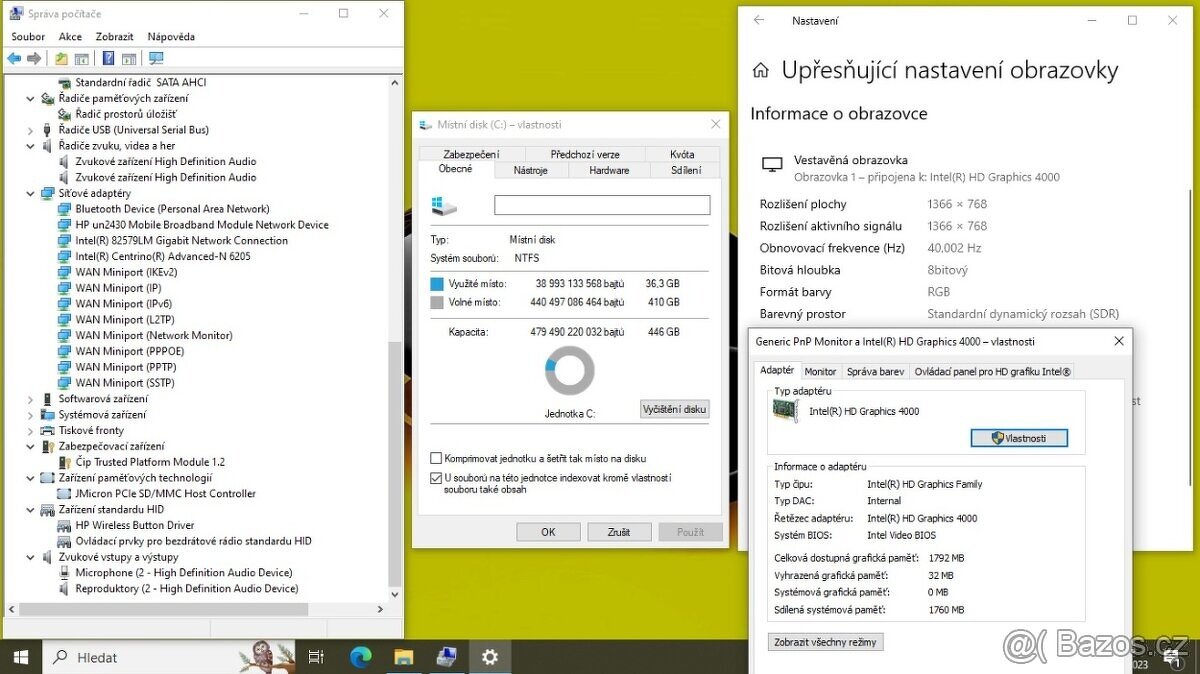Click the Forward navigation arrow in Device Manager
Viewport: 1200px width, 674px height.
(x=32, y=58)
